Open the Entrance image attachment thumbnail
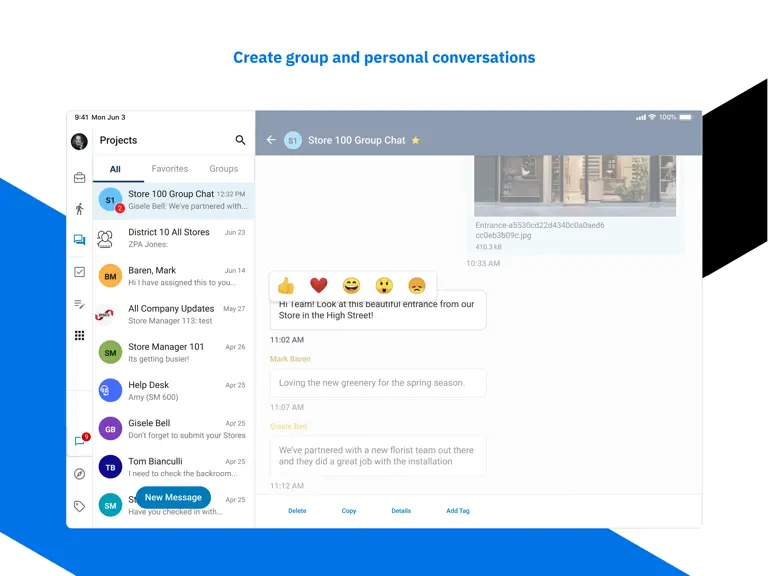The height and width of the screenshot is (576, 768). point(575,186)
